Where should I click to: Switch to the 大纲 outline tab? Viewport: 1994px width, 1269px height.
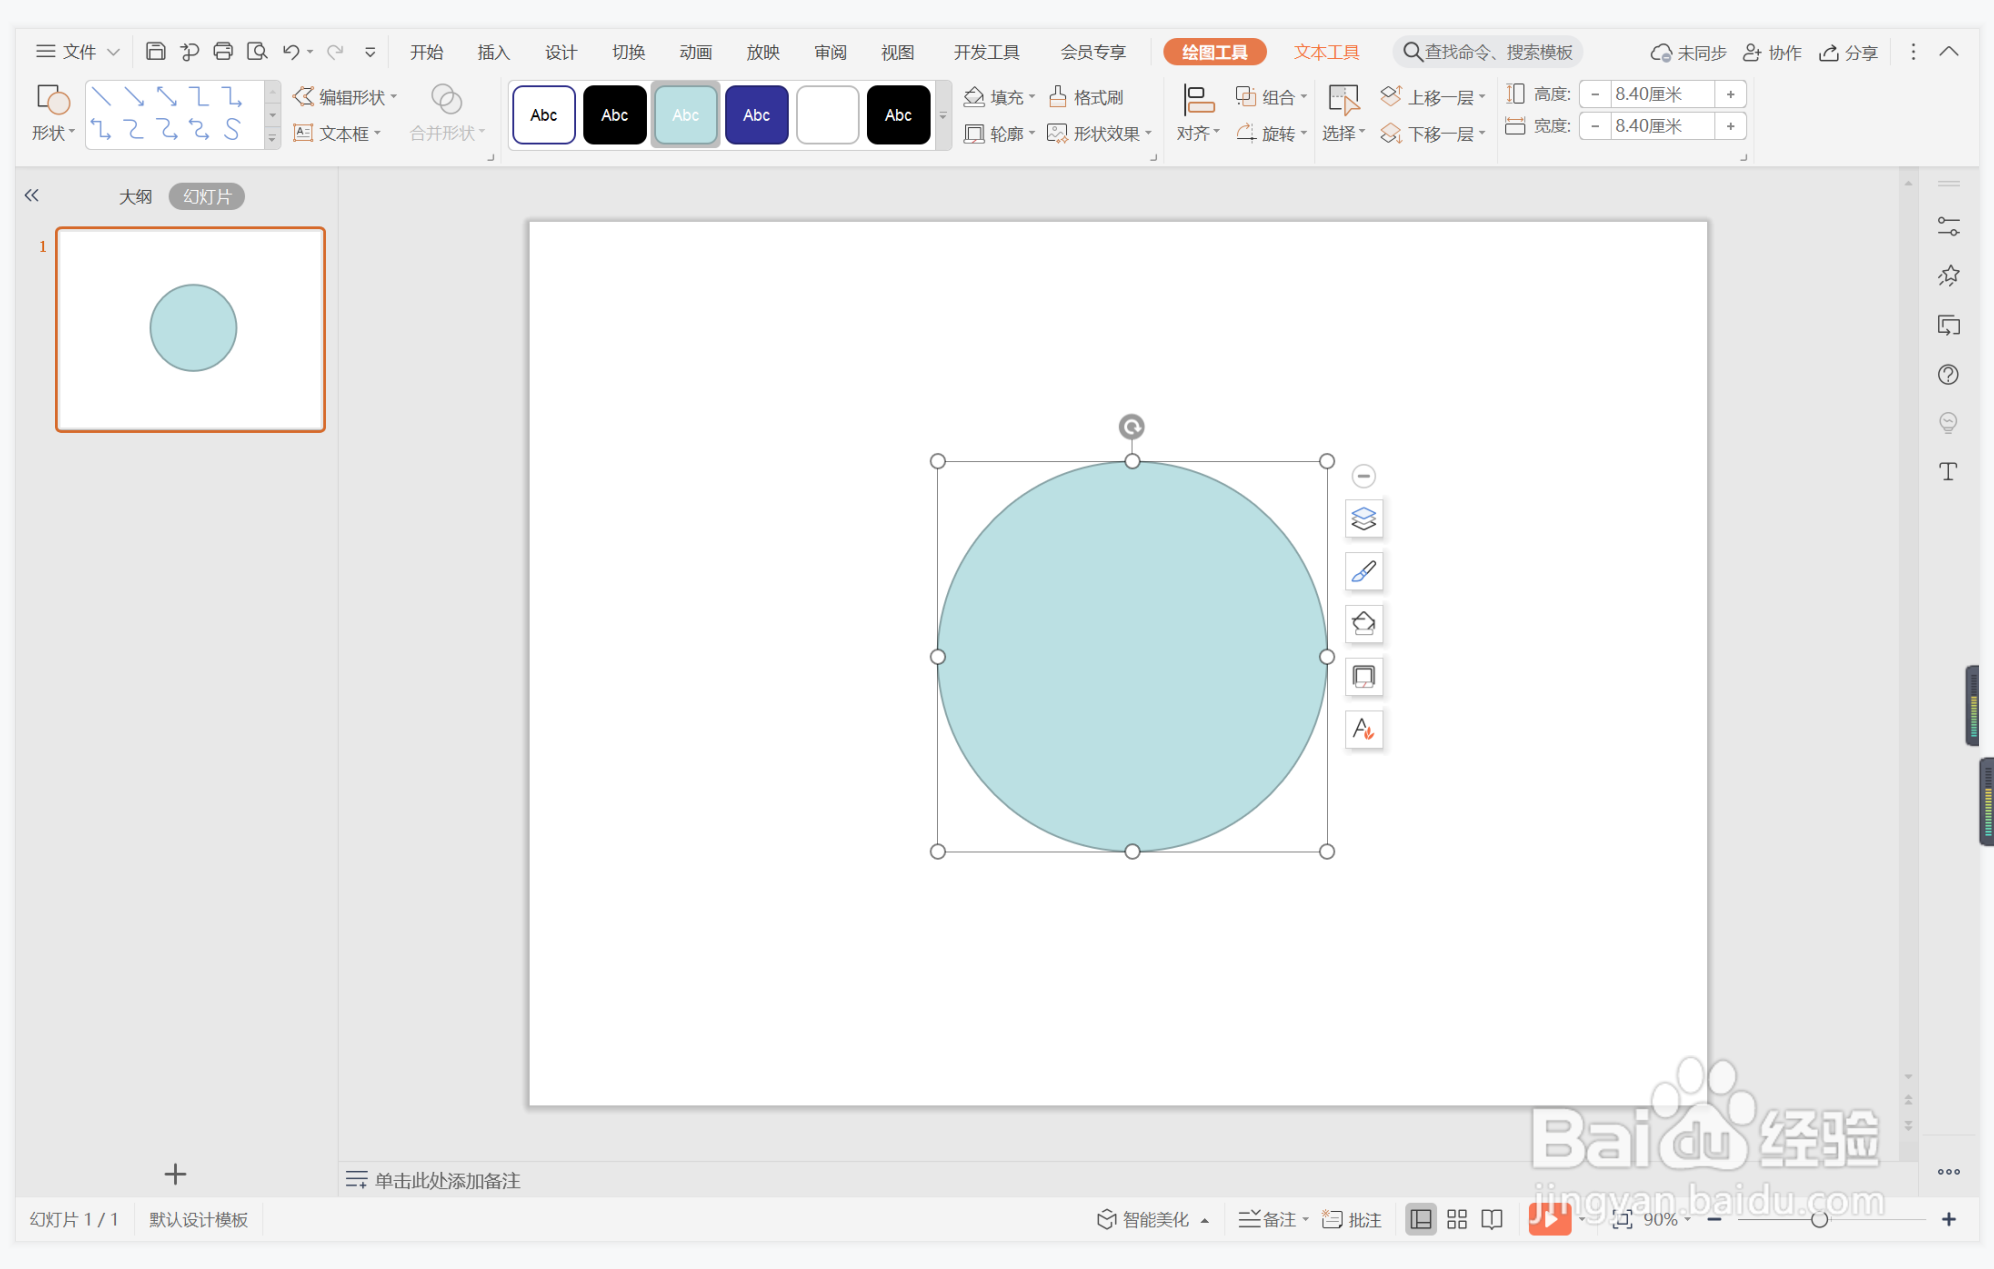point(135,196)
